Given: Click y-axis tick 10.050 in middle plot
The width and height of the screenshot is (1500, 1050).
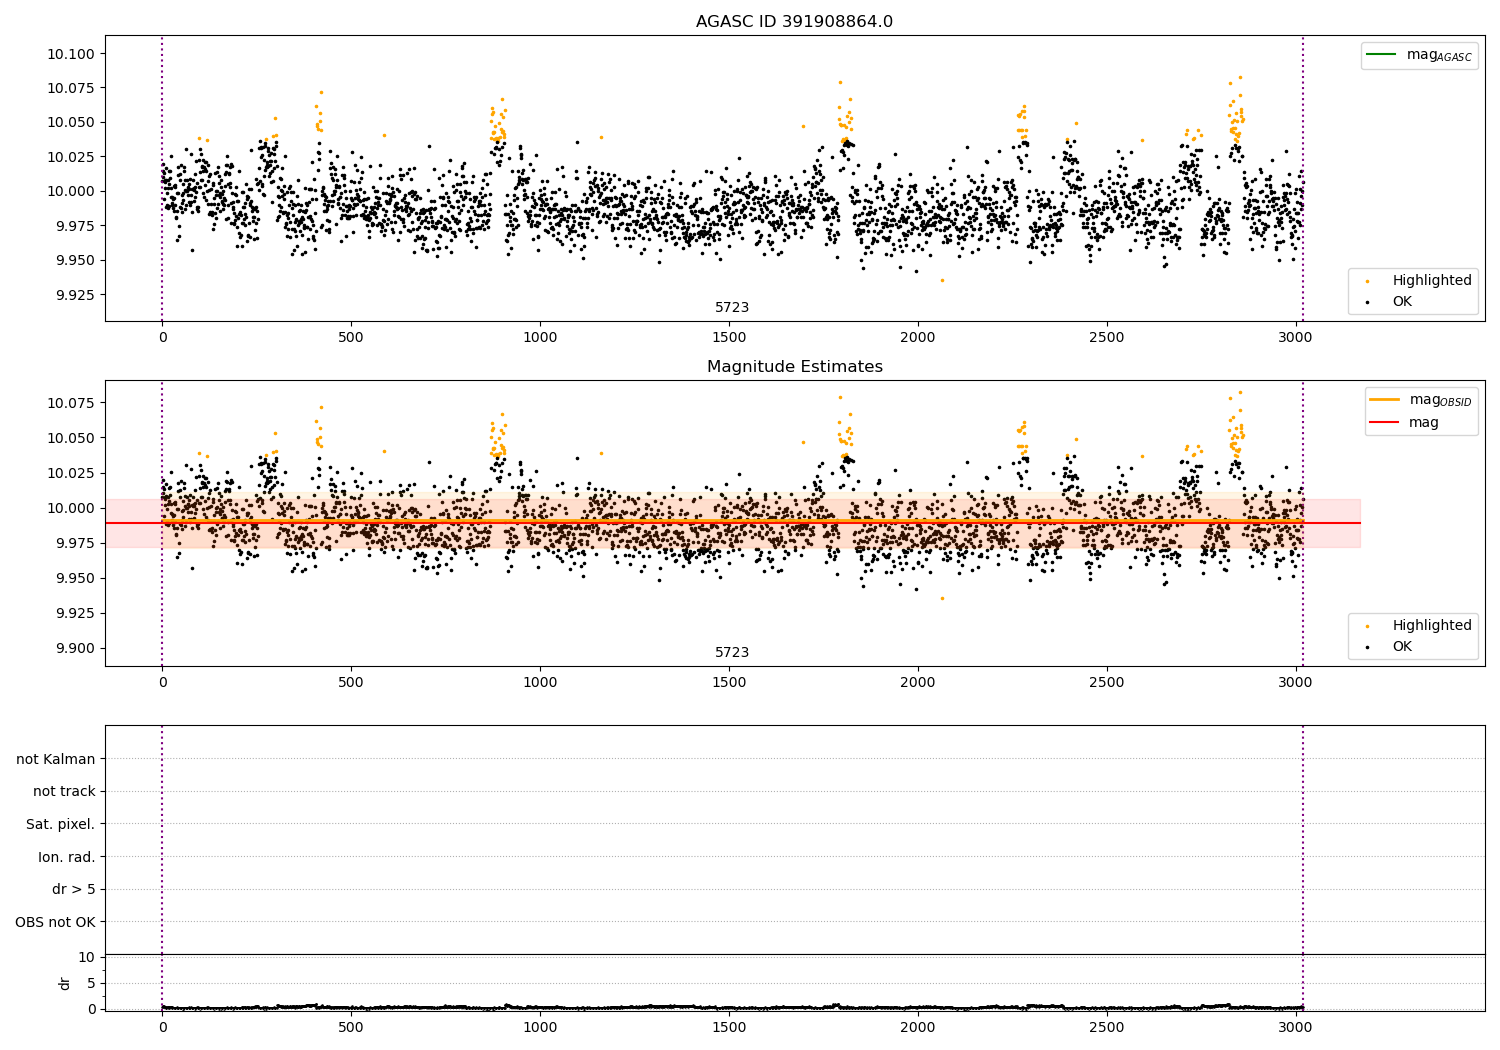Looking at the screenshot, I should pyautogui.click(x=71, y=438).
